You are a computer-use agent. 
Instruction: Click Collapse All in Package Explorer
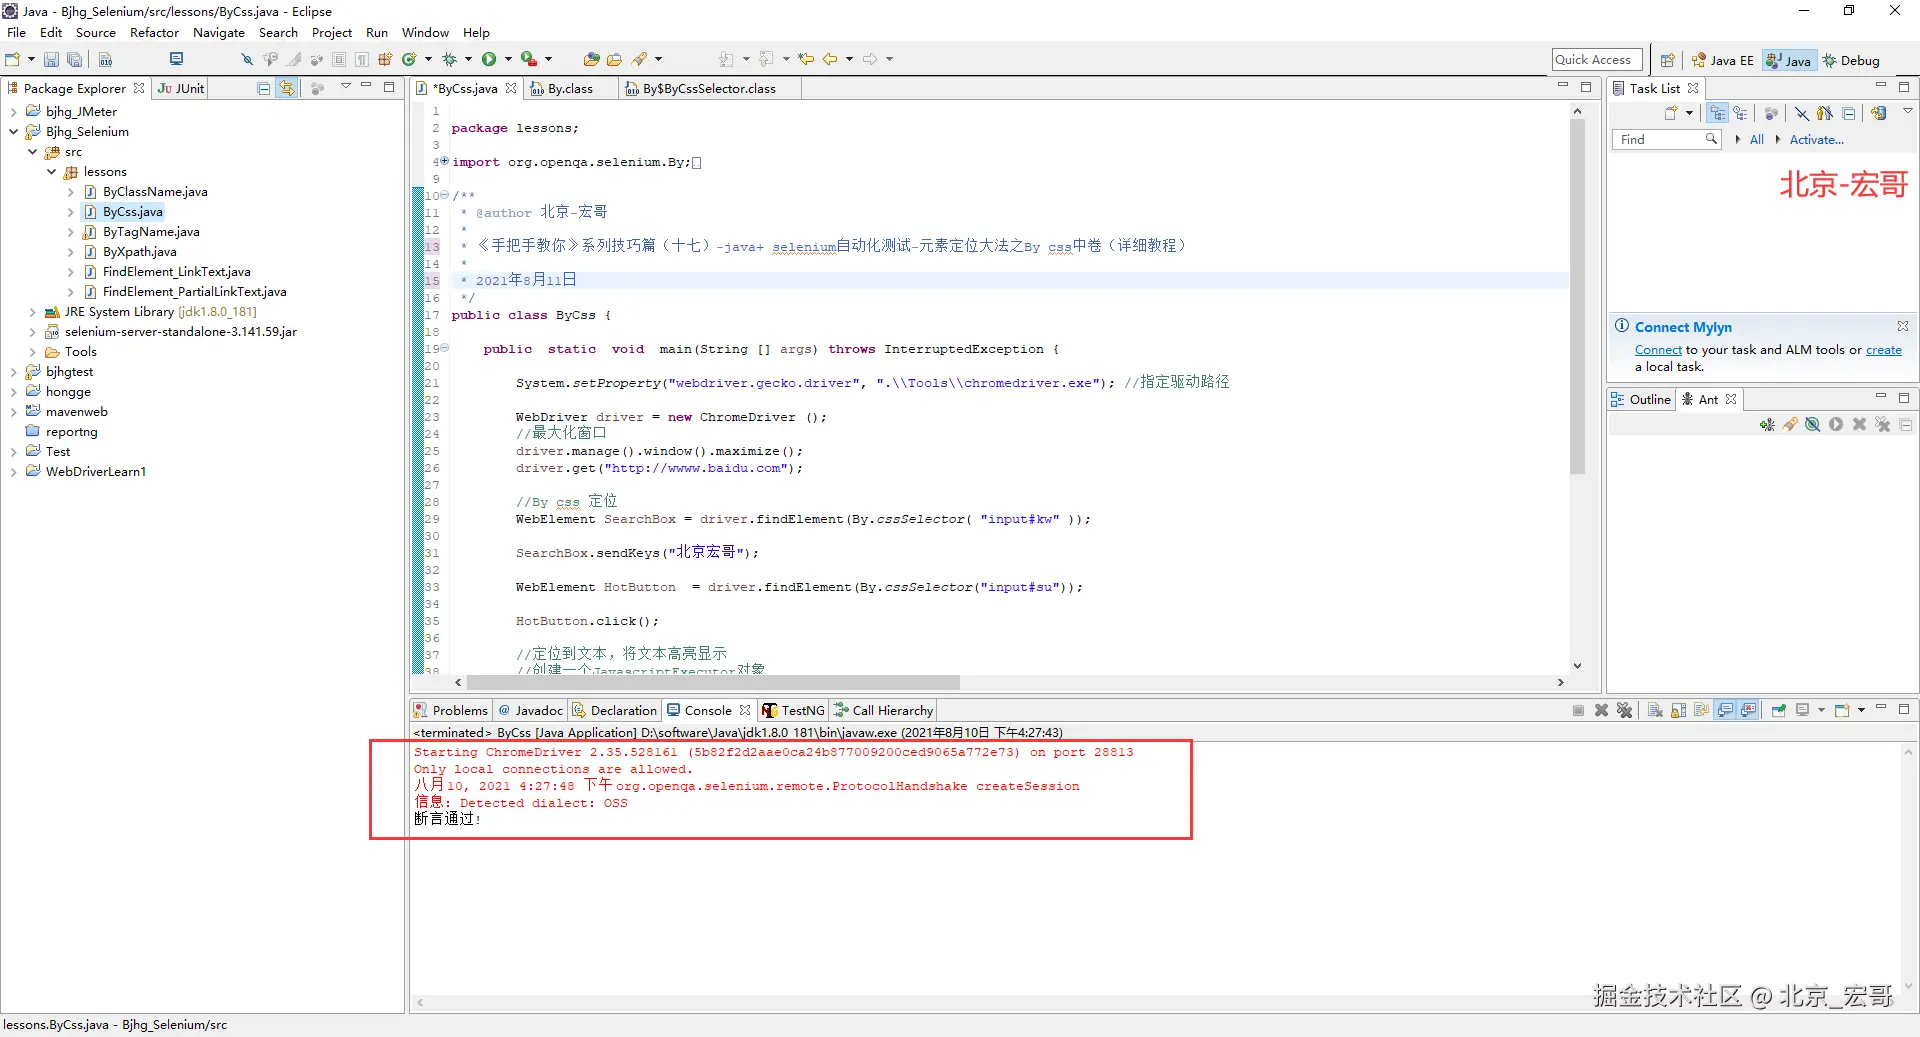(x=264, y=88)
